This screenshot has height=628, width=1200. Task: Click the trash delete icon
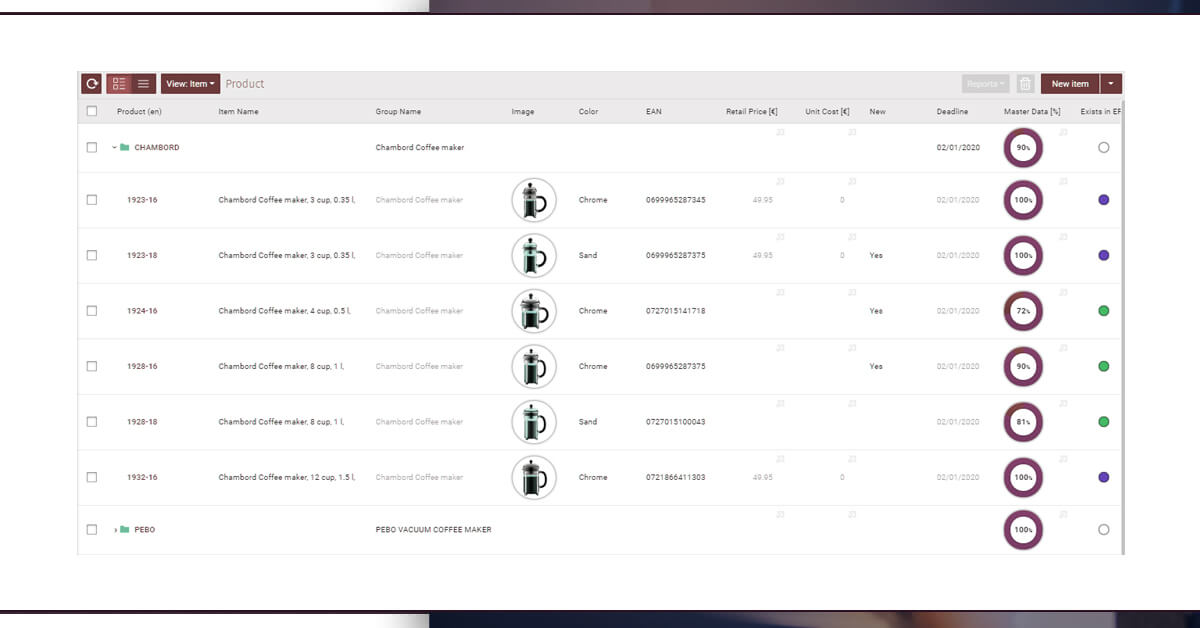click(1025, 84)
